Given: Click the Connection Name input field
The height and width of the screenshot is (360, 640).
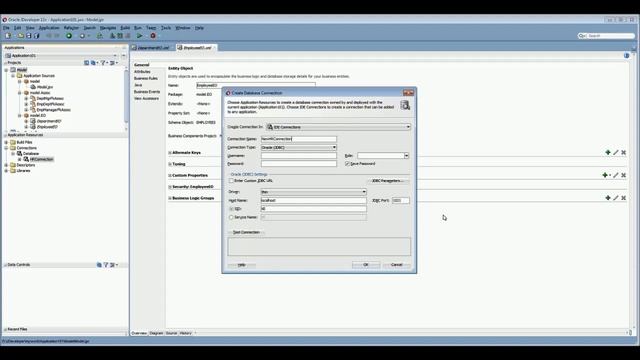Looking at the screenshot, I should point(299,139).
